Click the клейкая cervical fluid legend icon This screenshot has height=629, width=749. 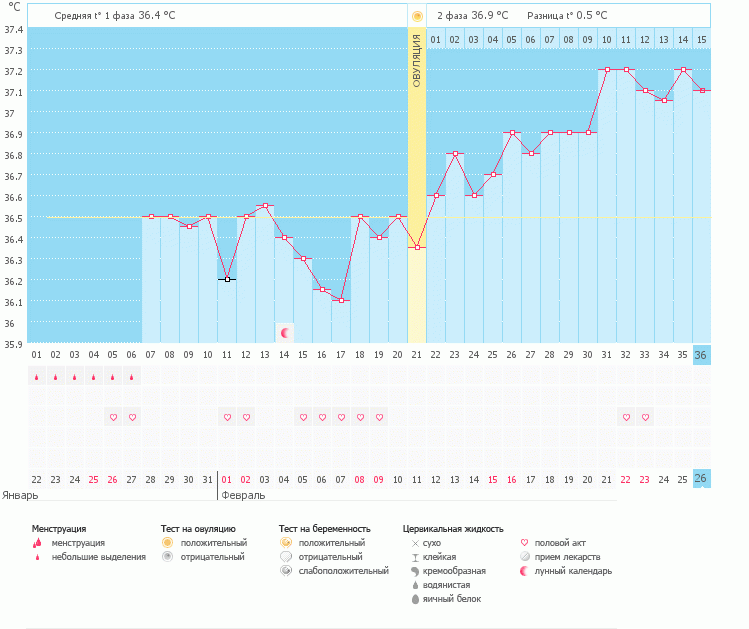[415, 557]
